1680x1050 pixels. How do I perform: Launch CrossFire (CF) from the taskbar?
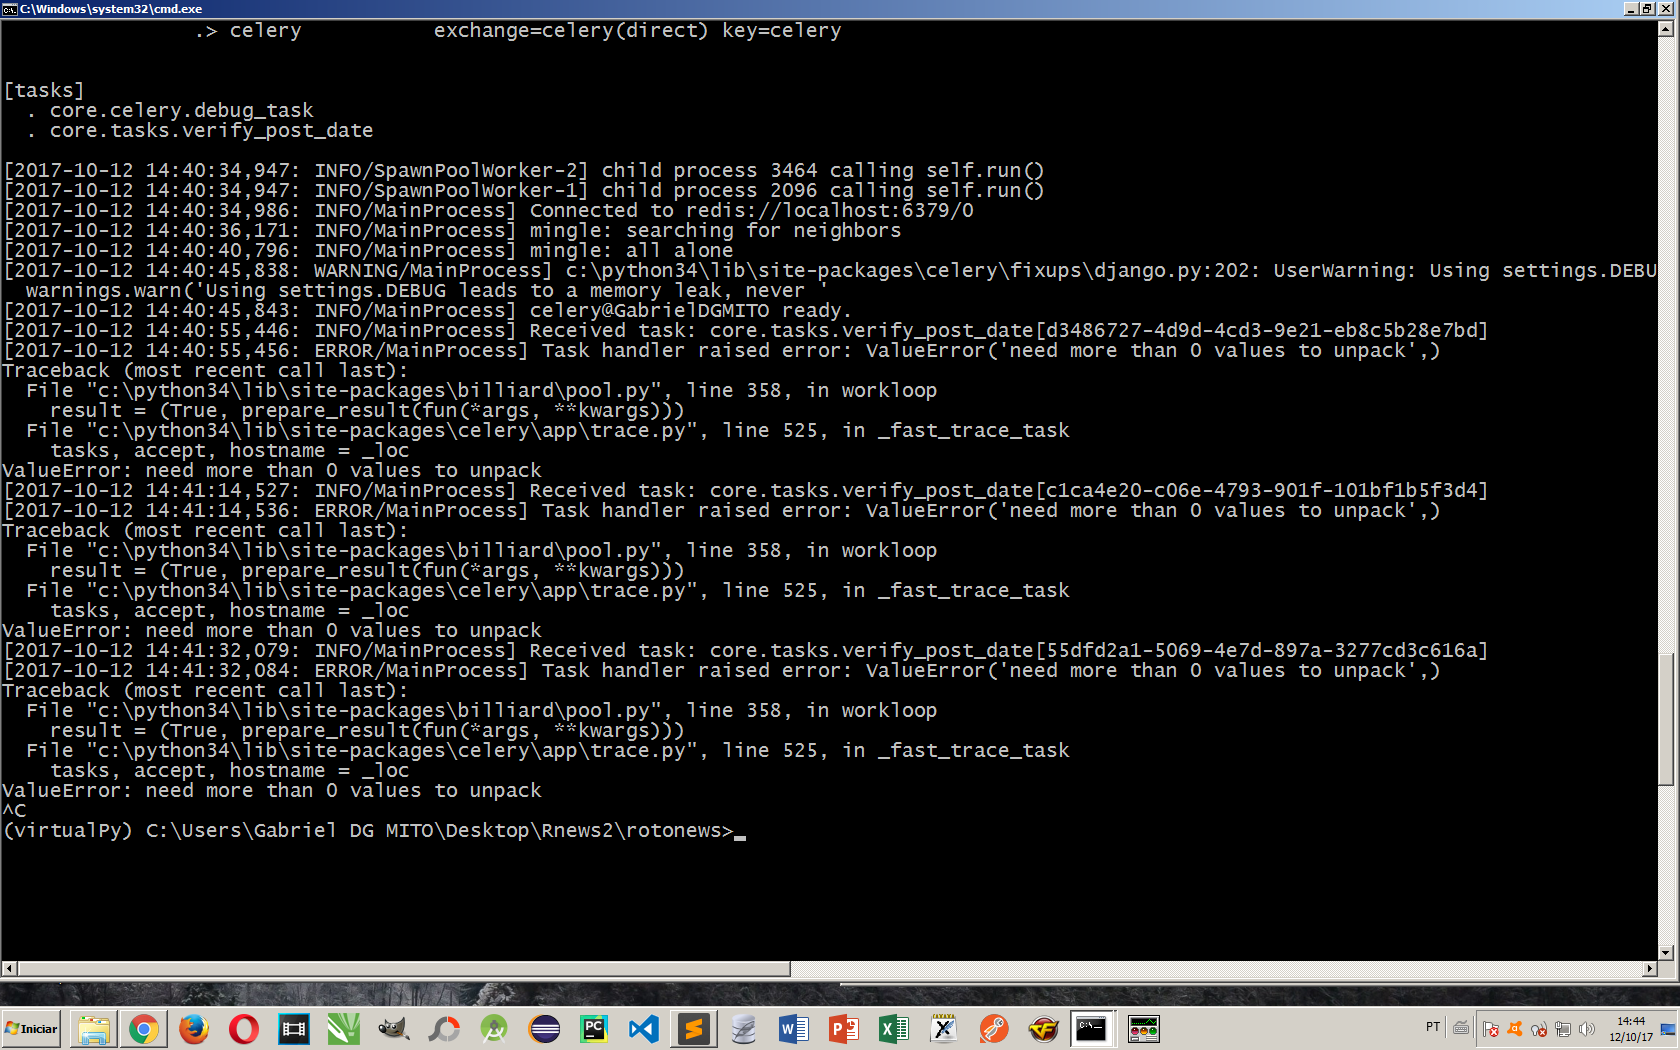1044,1029
